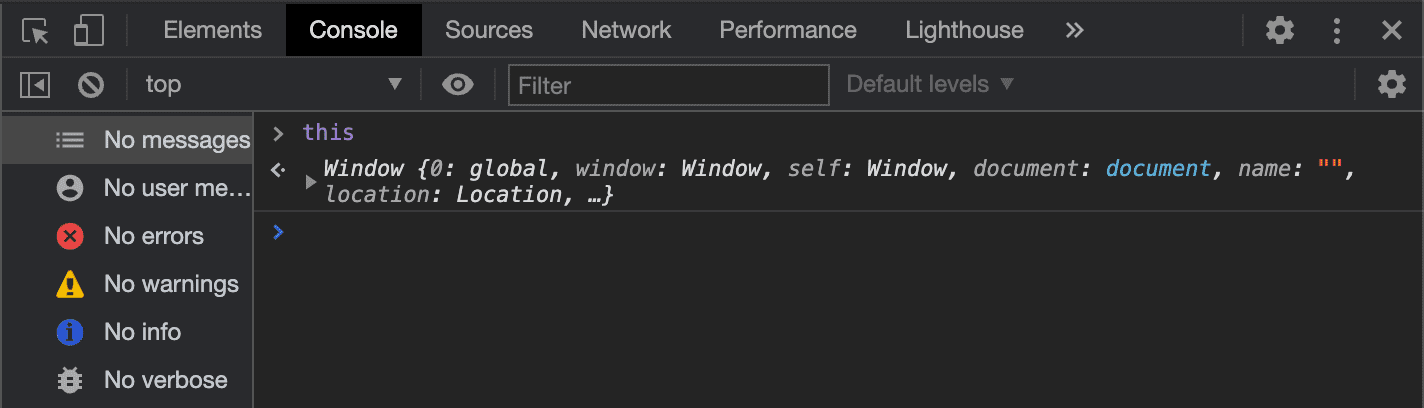This screenshot has width=1424, height=408.
Task: Select the No errors sidebar filter
Action: 153,236
